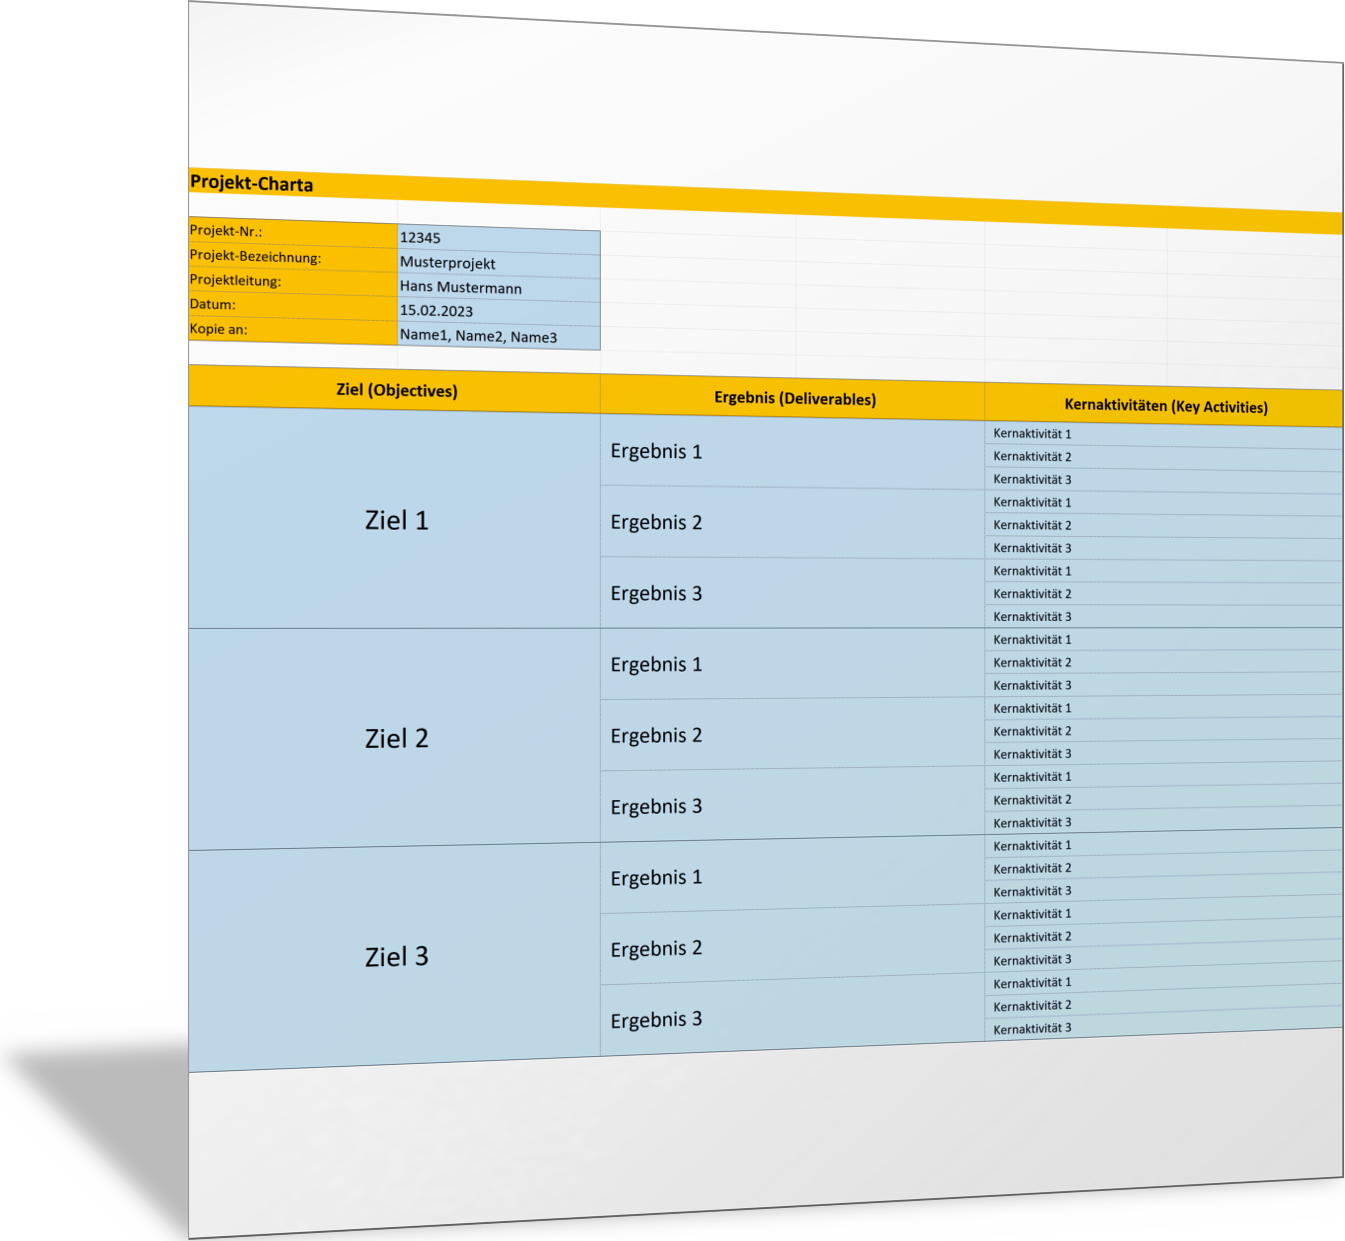
Task: Click the Projekt-Nr.: label cell
Action: (x=293, y=233)
